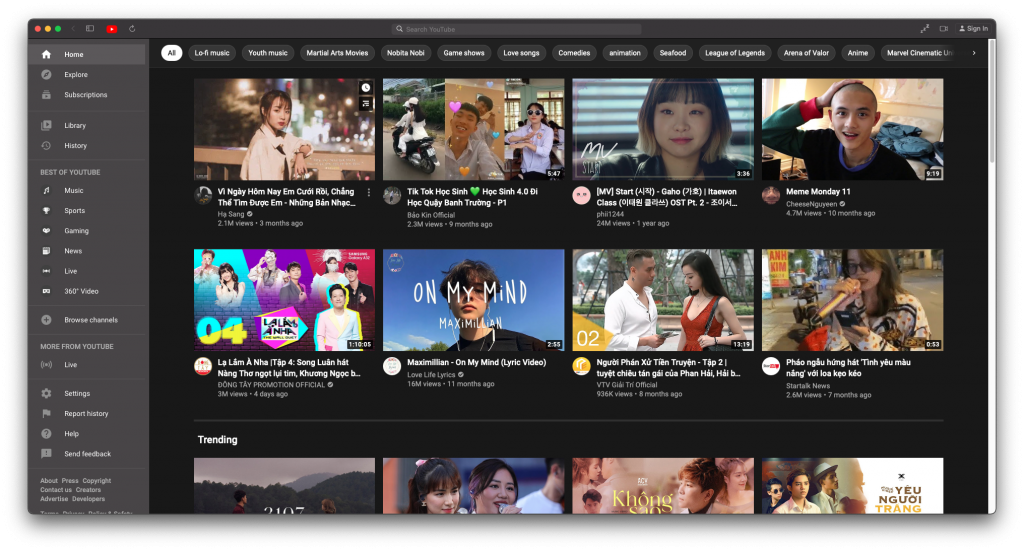Click the Sign In button
The width and height of the screenshot is (1024, 551).
pyautogui.click(x=973, y=29)
